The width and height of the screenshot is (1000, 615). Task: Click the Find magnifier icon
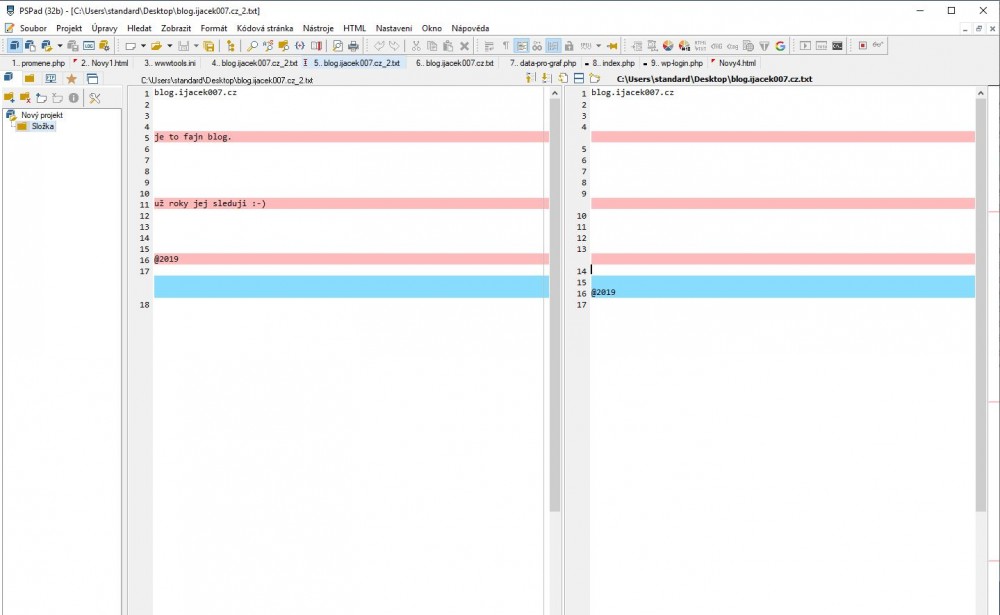pyautogui.click(x=252, y=46)
